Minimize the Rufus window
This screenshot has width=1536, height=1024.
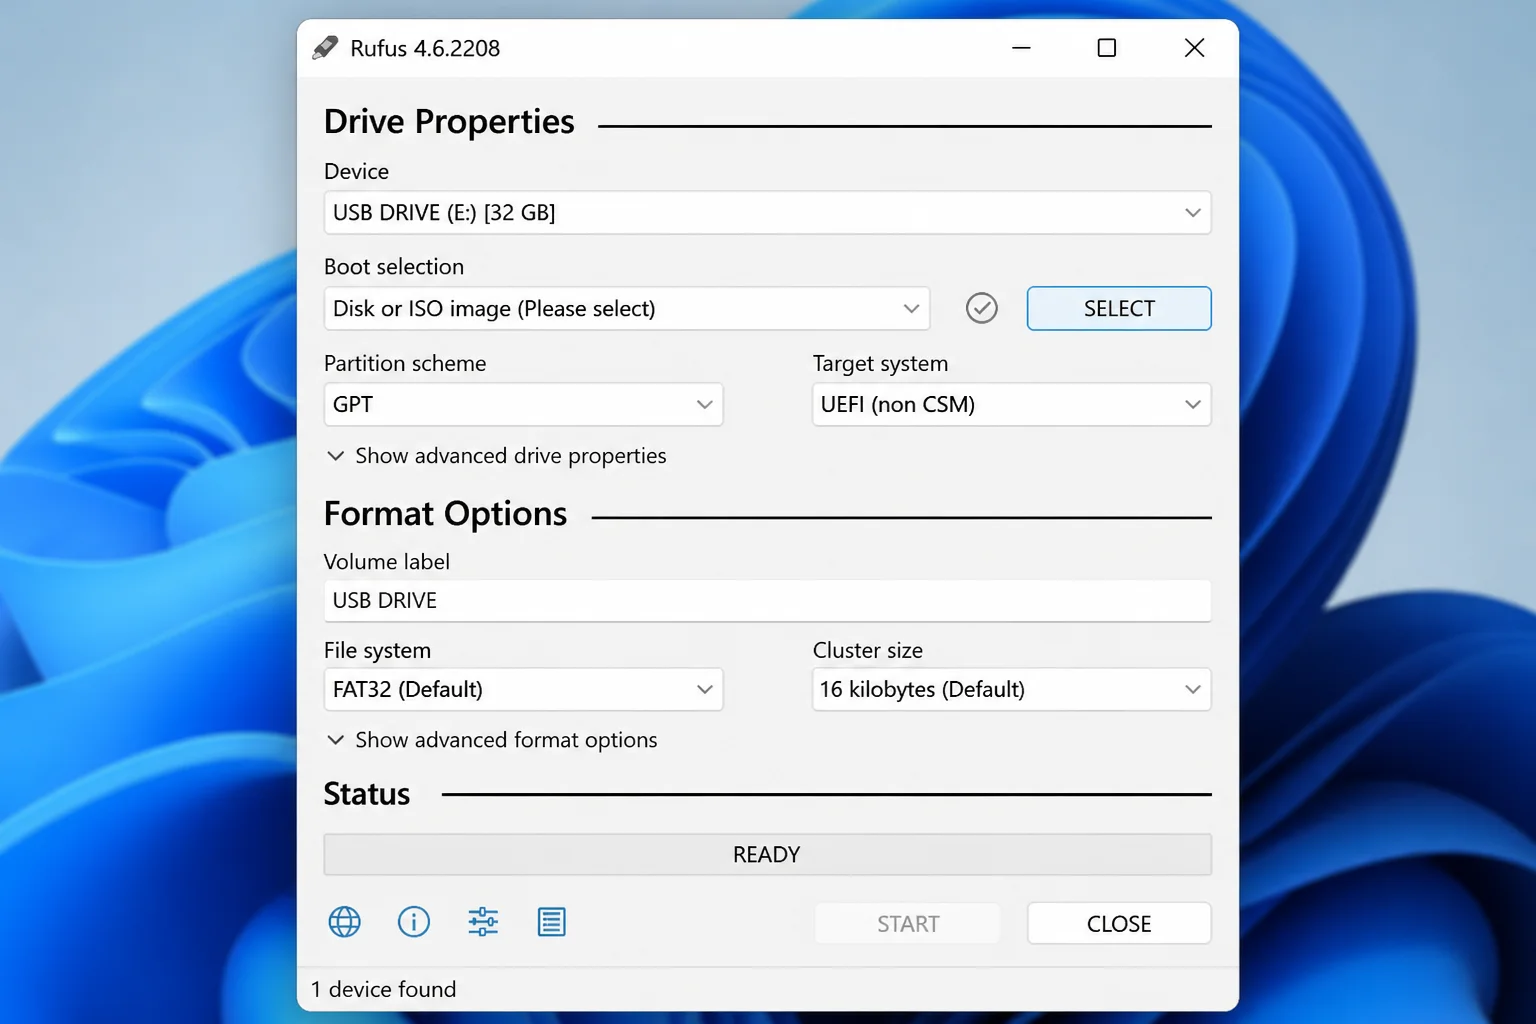coord(1021,48)
